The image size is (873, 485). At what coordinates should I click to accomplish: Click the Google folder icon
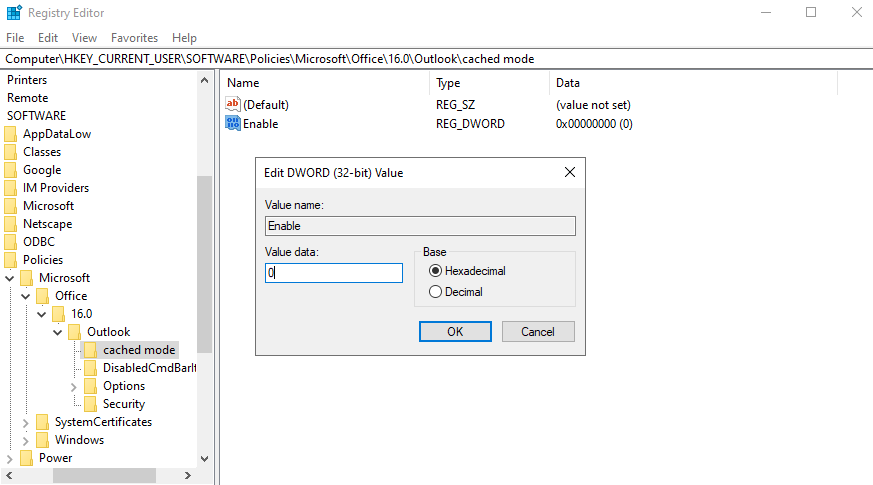pos(11,170)
